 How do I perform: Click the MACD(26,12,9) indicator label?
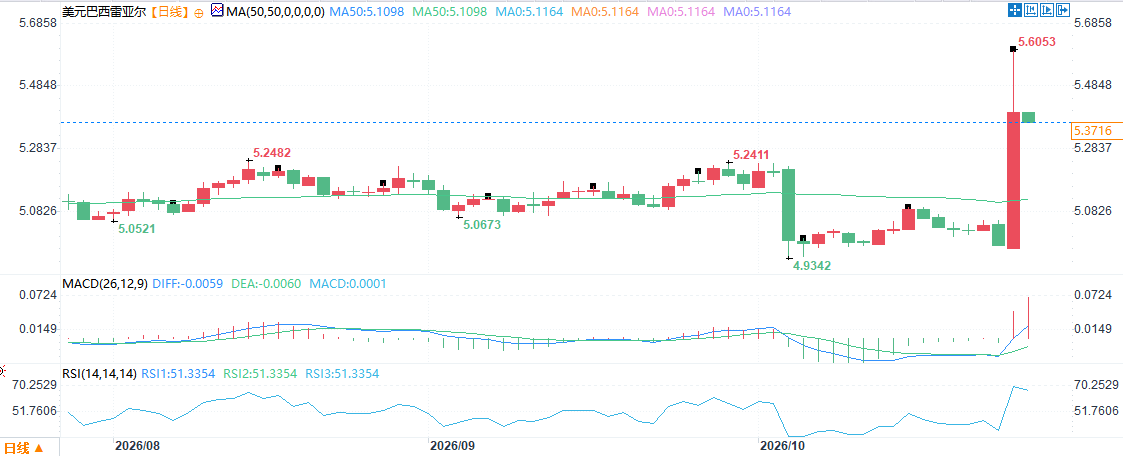[x=105, y=284]
